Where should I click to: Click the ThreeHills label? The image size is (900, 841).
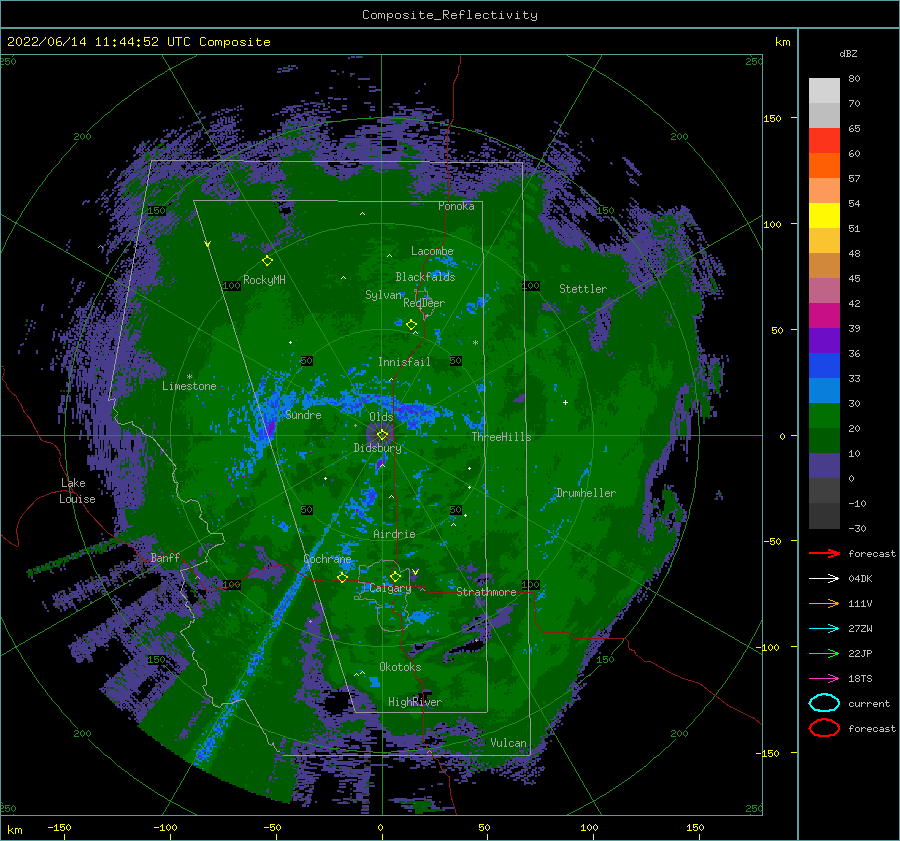[x=501, y=437]
